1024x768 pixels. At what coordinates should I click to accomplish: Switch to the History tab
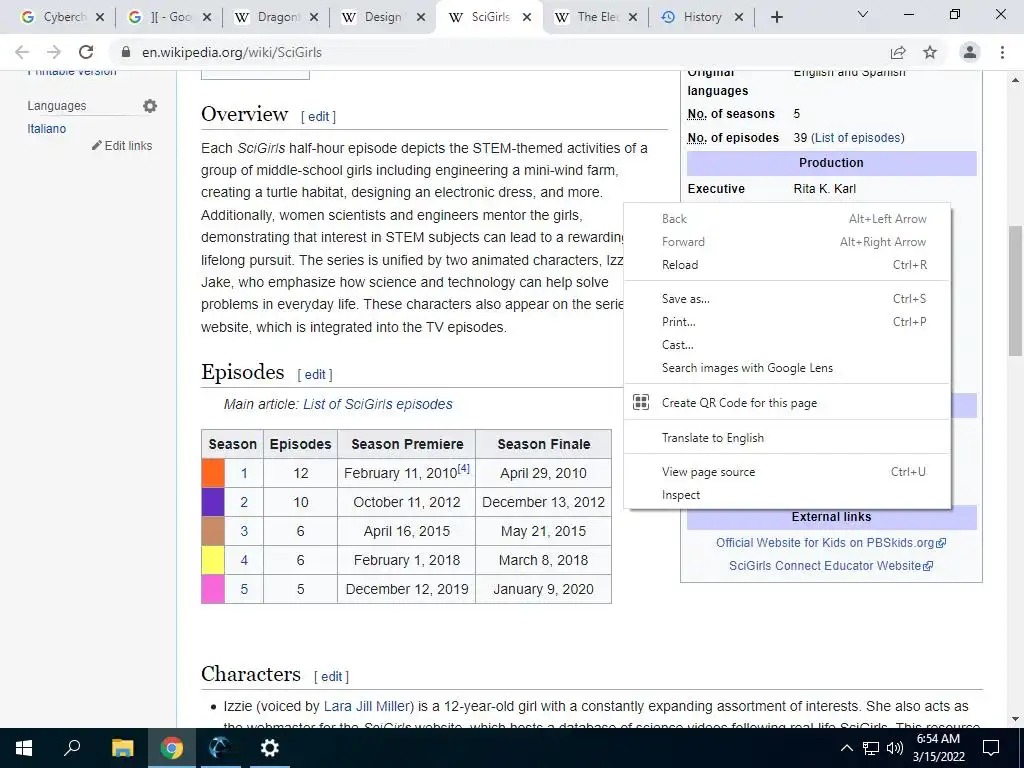(x=702, y=17)
